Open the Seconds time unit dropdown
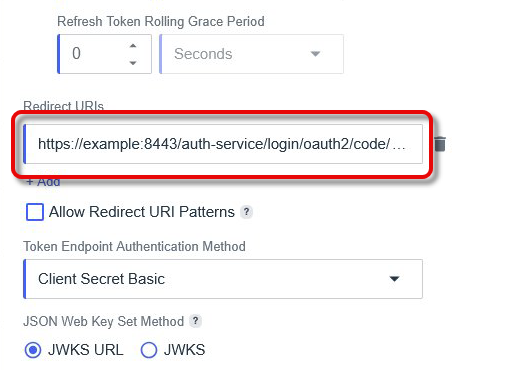 coord(252,54)
